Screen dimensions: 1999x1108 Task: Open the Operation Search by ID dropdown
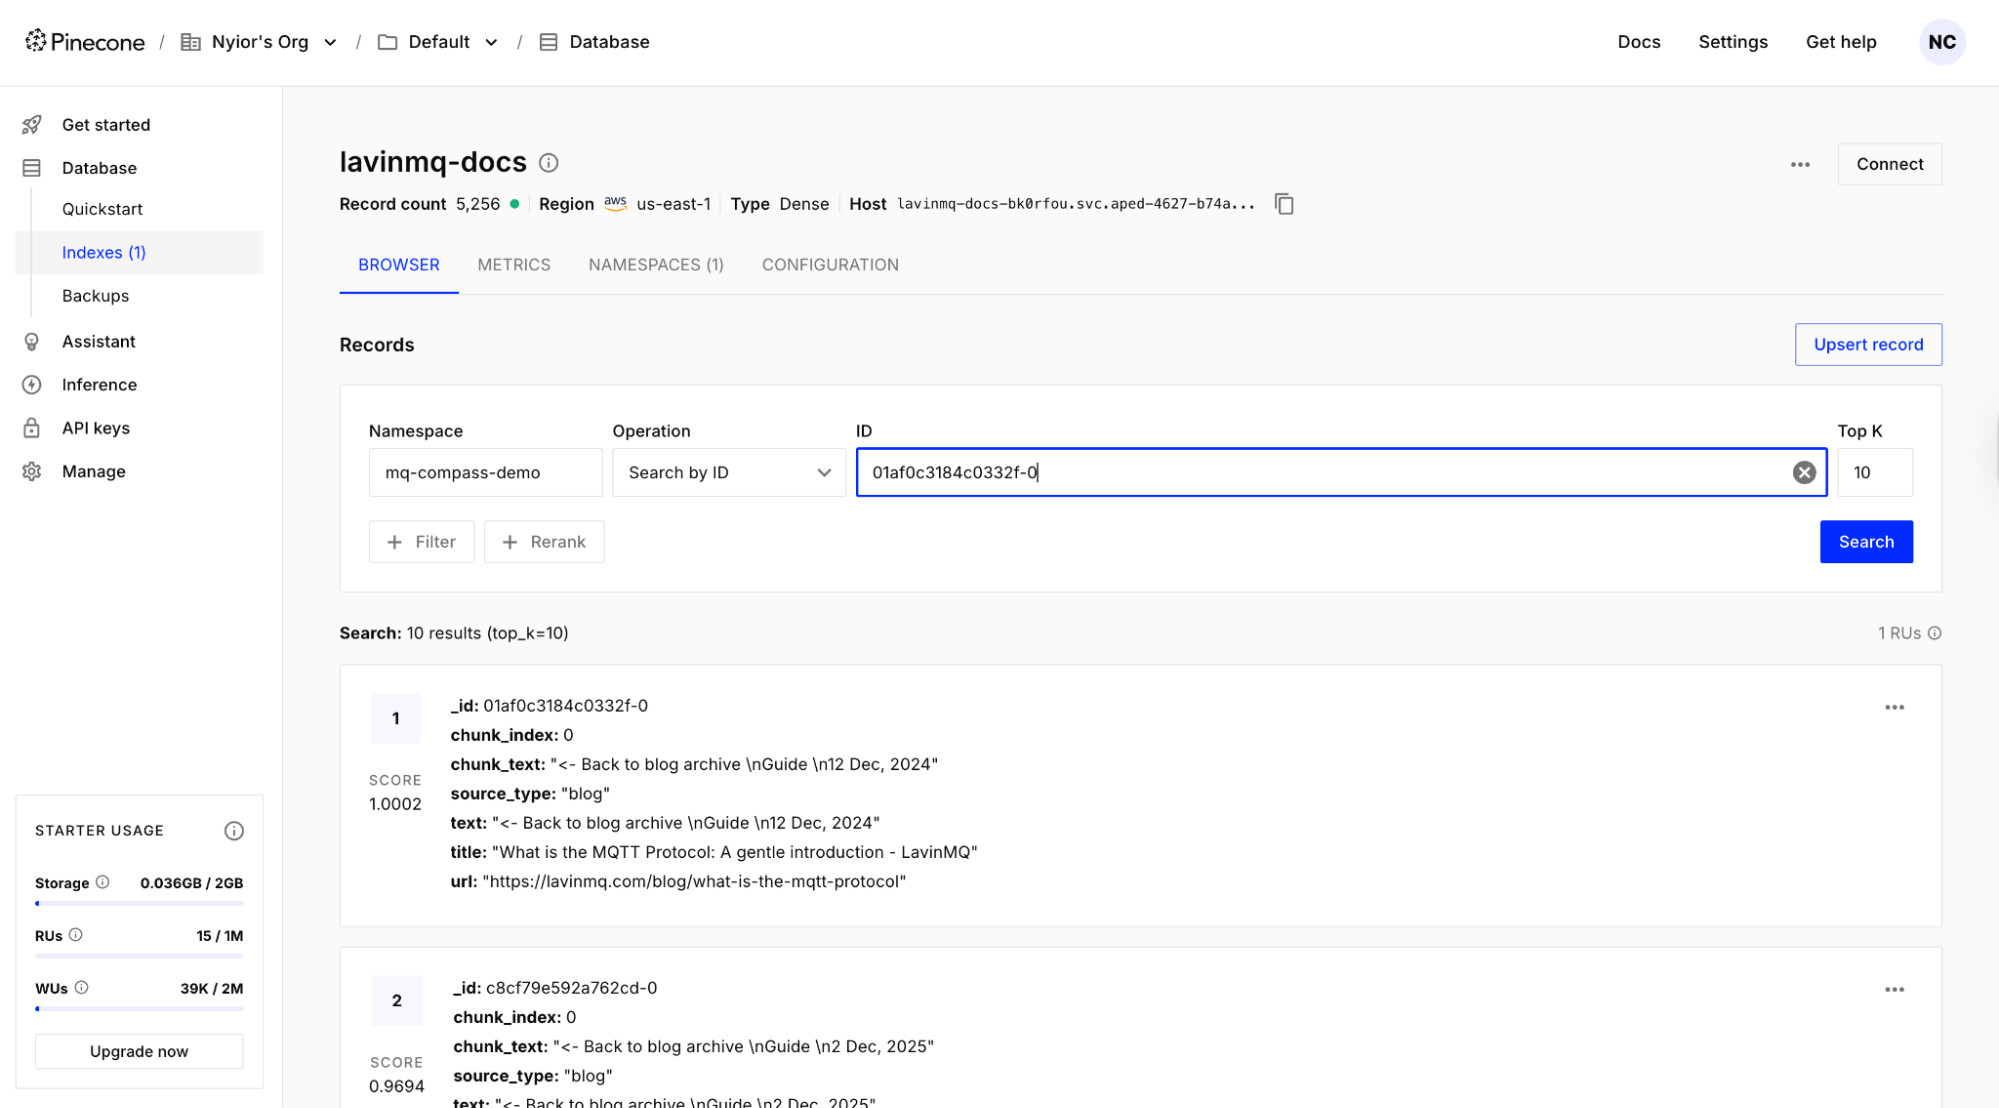(x=729, y=472)
